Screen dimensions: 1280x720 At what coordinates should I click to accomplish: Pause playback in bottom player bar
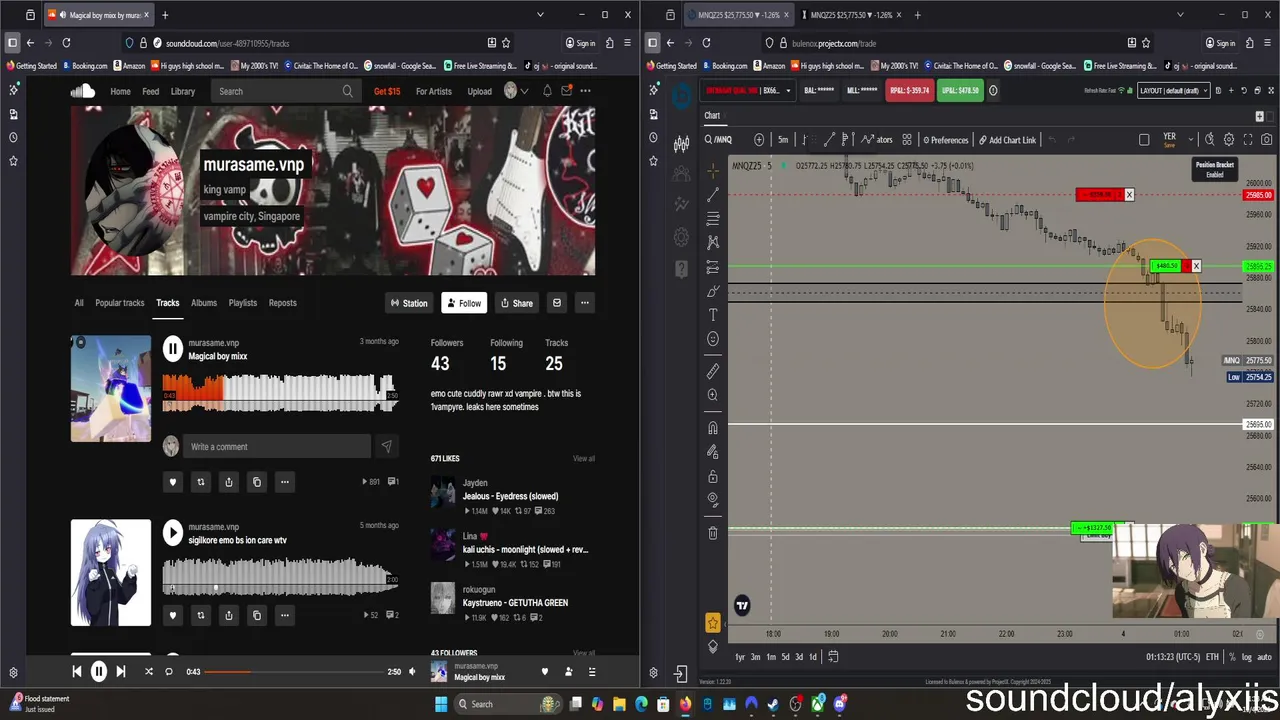(x=99, y=672)
